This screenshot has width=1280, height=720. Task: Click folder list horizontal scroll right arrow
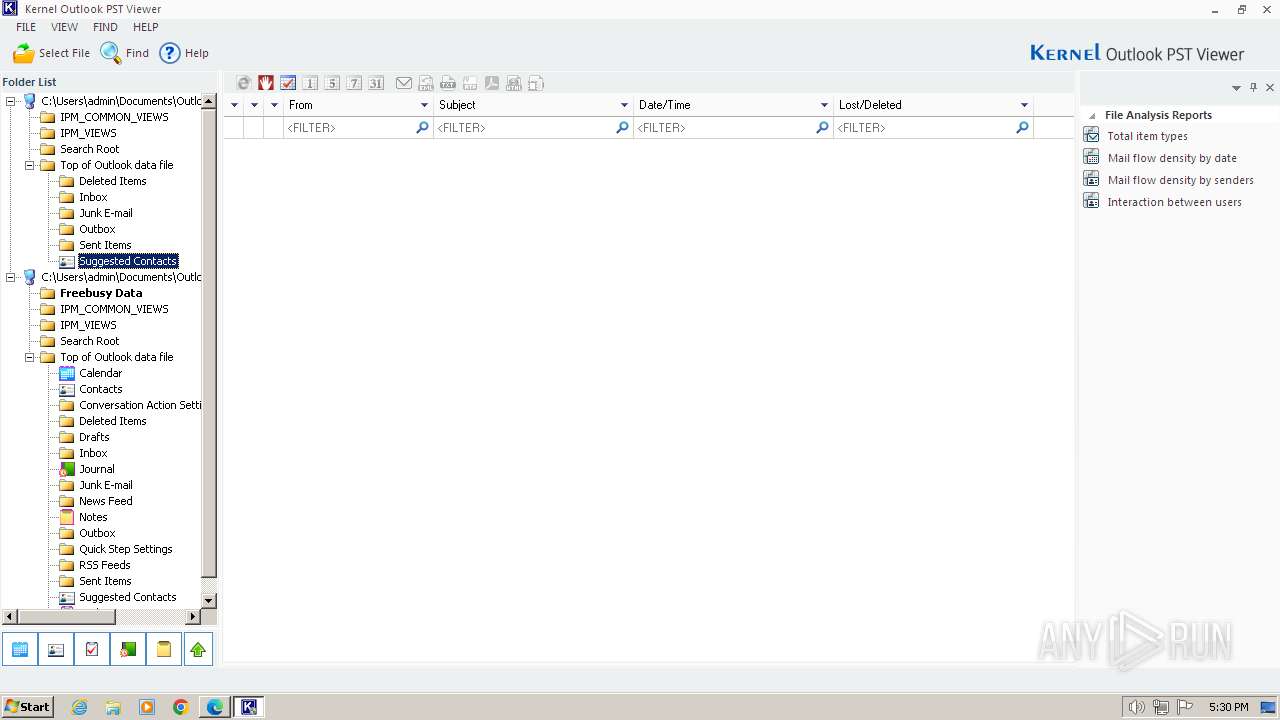[x=194, y=617]
